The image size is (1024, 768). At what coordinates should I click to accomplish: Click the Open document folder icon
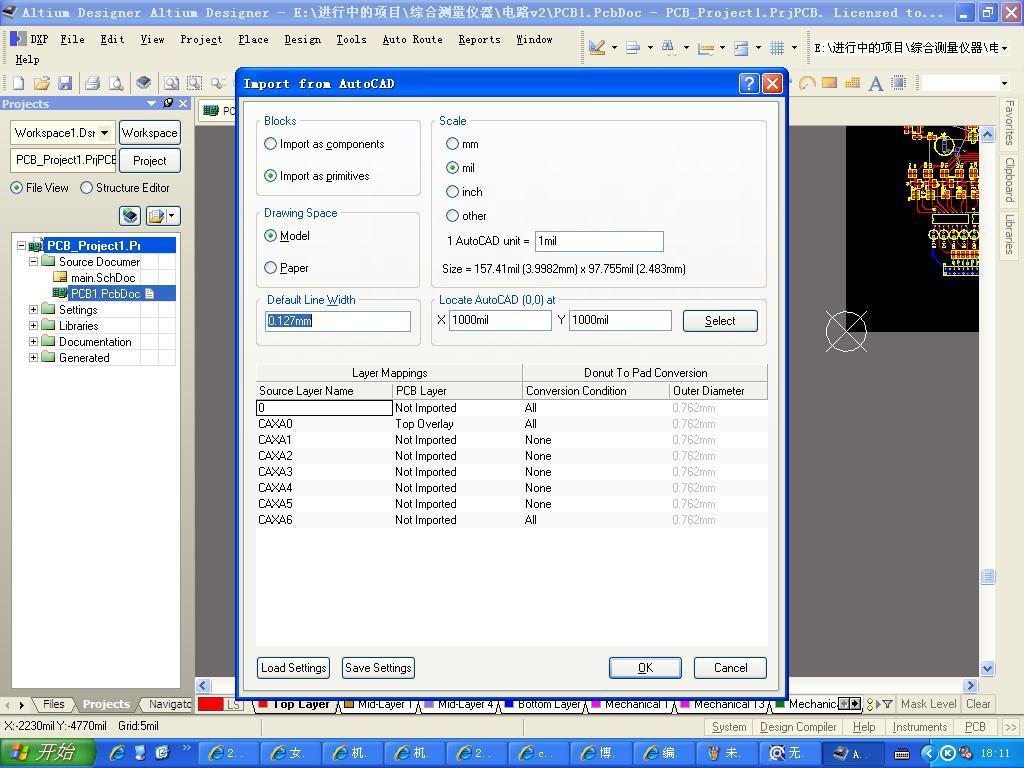(42, 83)
